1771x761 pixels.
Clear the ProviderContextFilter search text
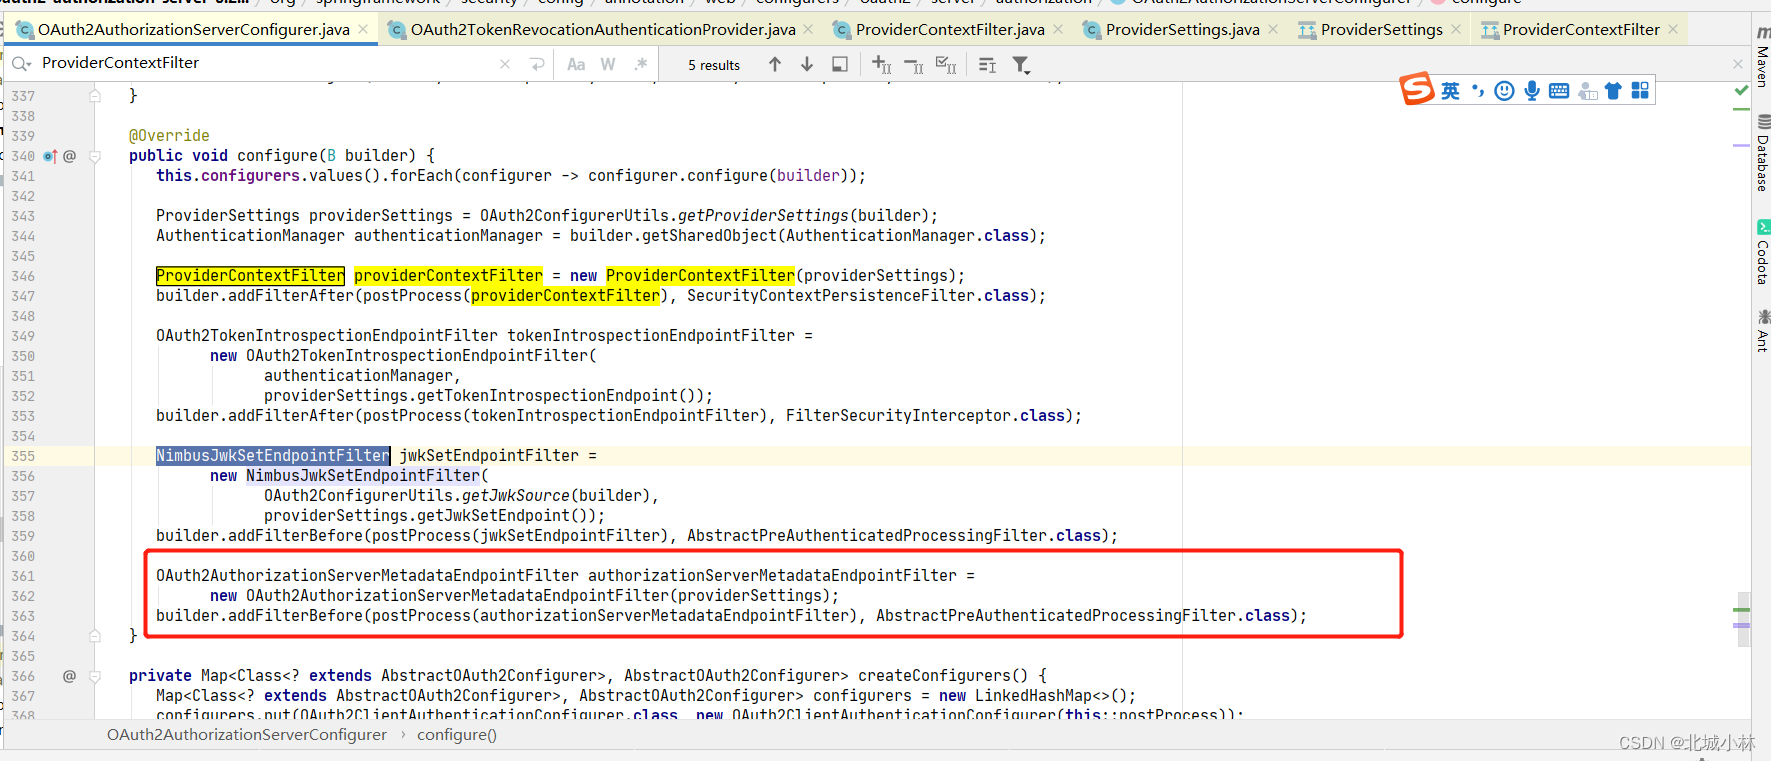click(505, 64)
